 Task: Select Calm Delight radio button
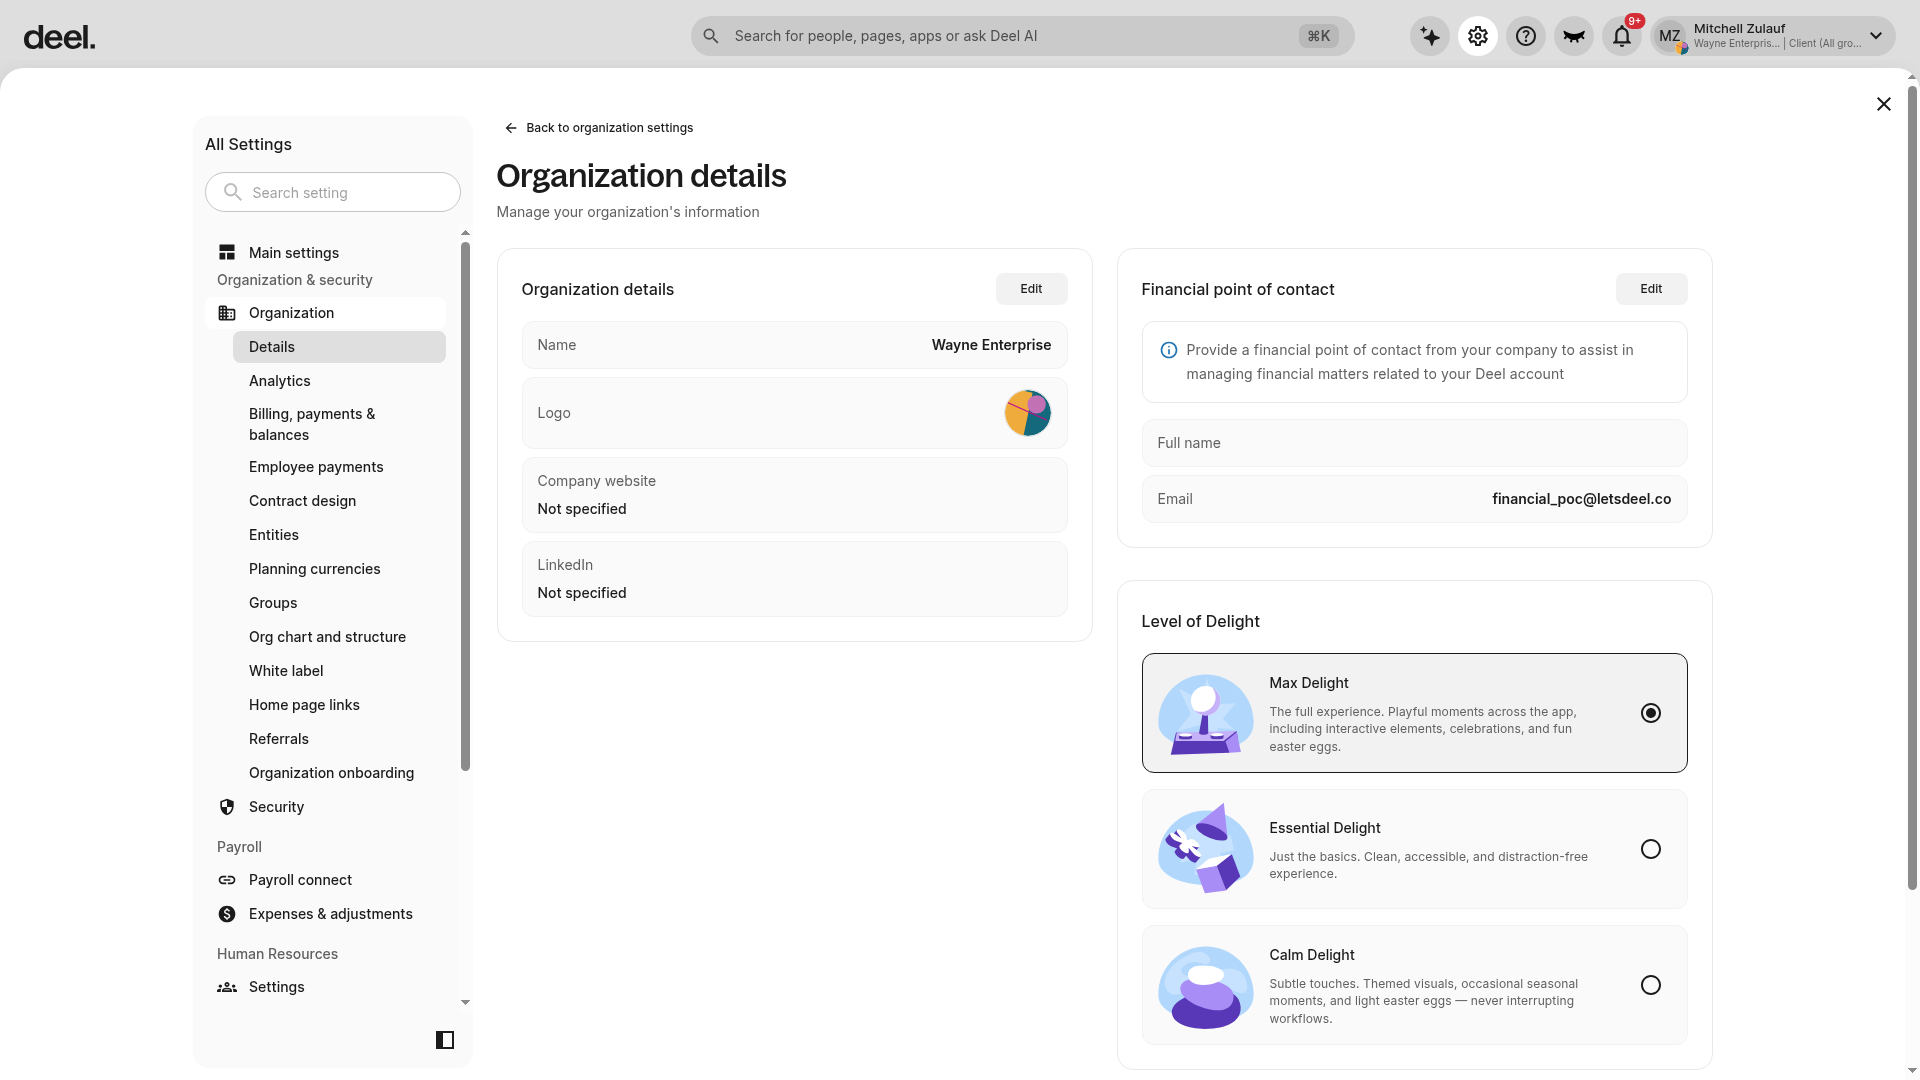click(1651, 985)
